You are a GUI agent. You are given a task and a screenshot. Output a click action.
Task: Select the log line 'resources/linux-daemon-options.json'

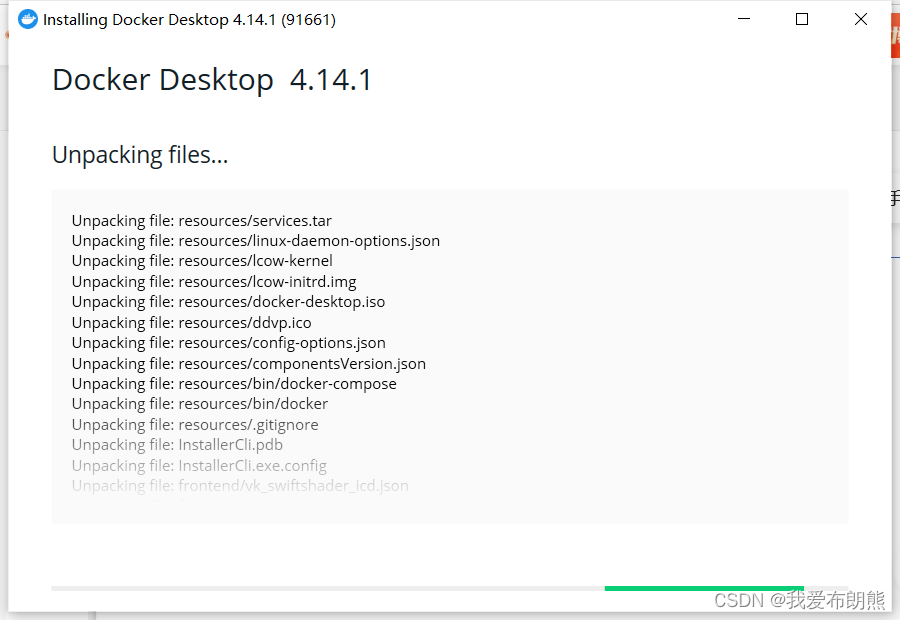[x=256, y=241]
